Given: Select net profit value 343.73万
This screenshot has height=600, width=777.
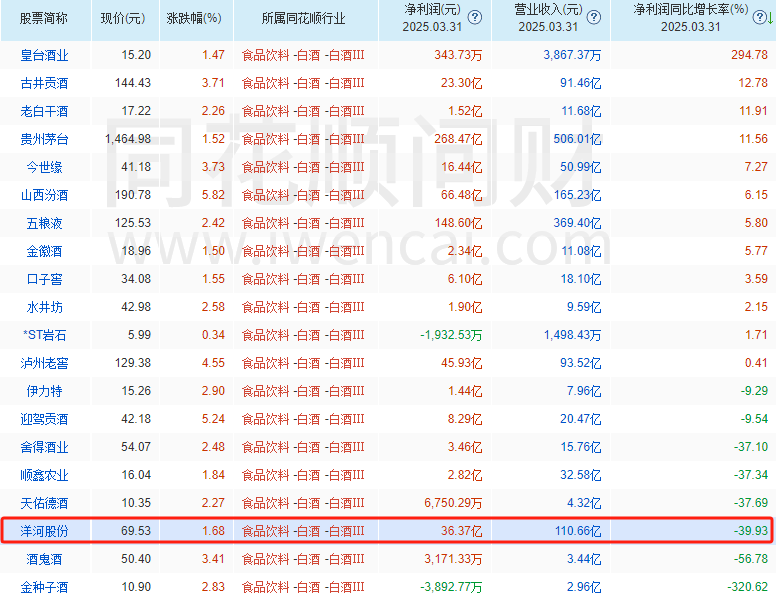Looking at the screenshot, I should 458,55.
